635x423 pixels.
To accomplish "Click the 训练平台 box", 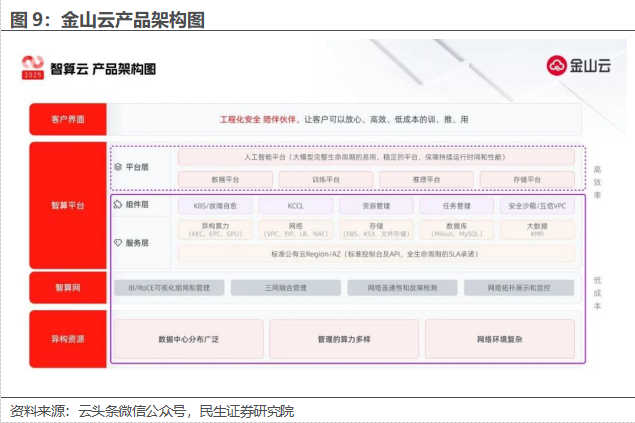I will [326, 179].
